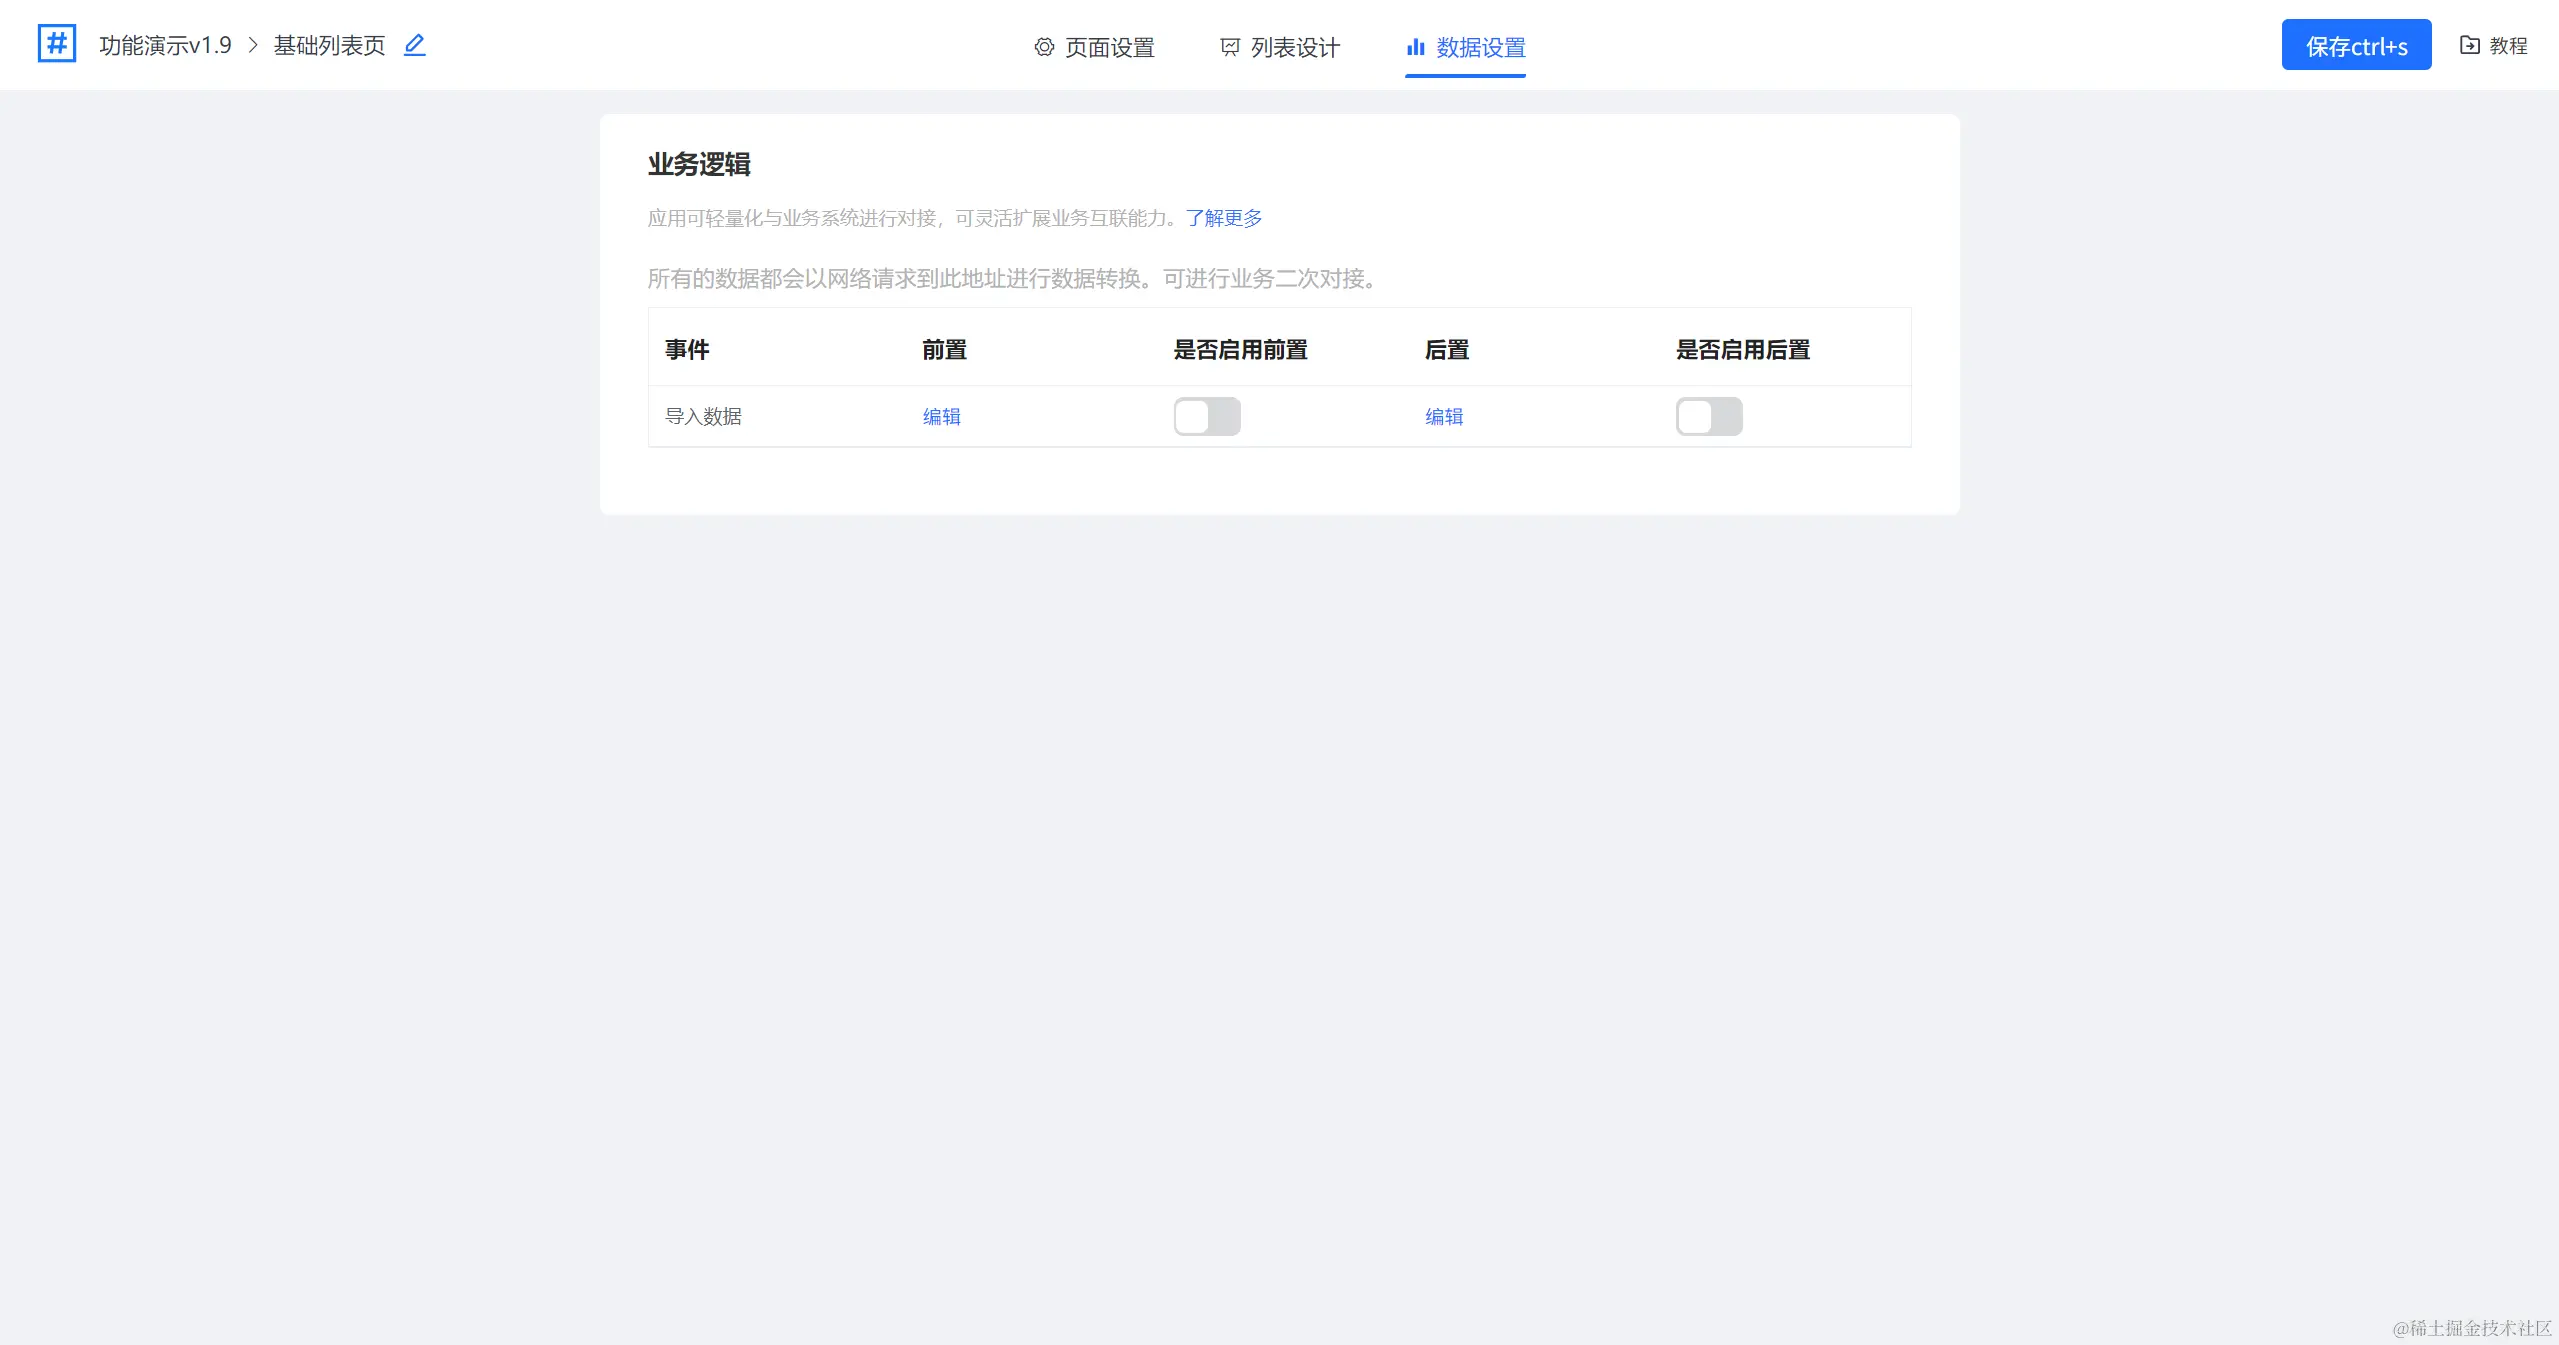Click the 基础列表页 page title

pyautogui.click(x=329, y=45)
